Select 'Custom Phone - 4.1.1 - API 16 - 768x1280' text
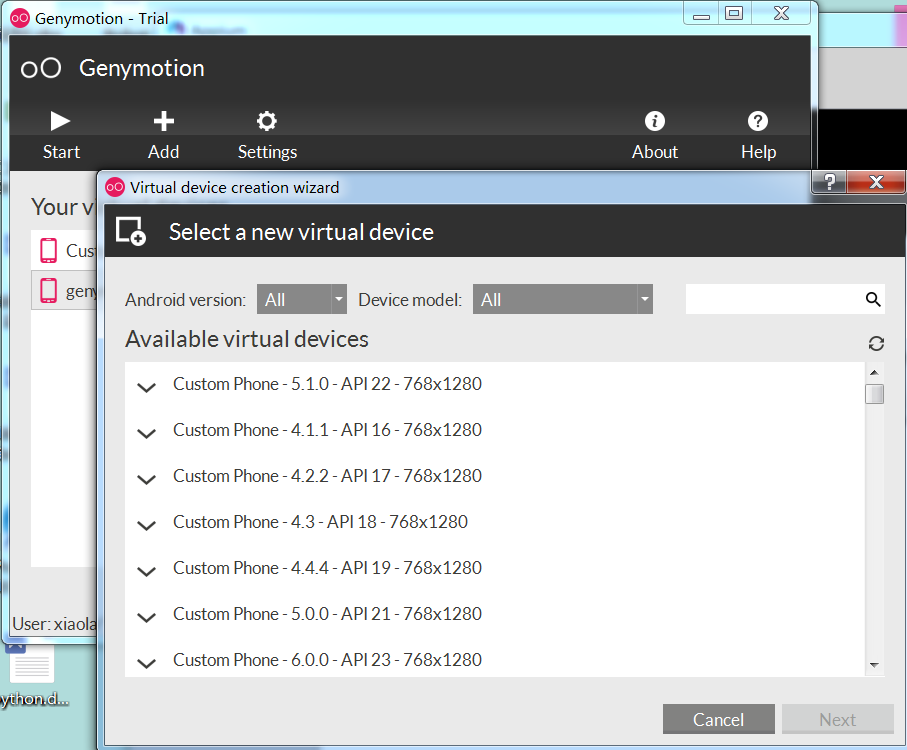 pyautogui.click(x=327, y=430)
